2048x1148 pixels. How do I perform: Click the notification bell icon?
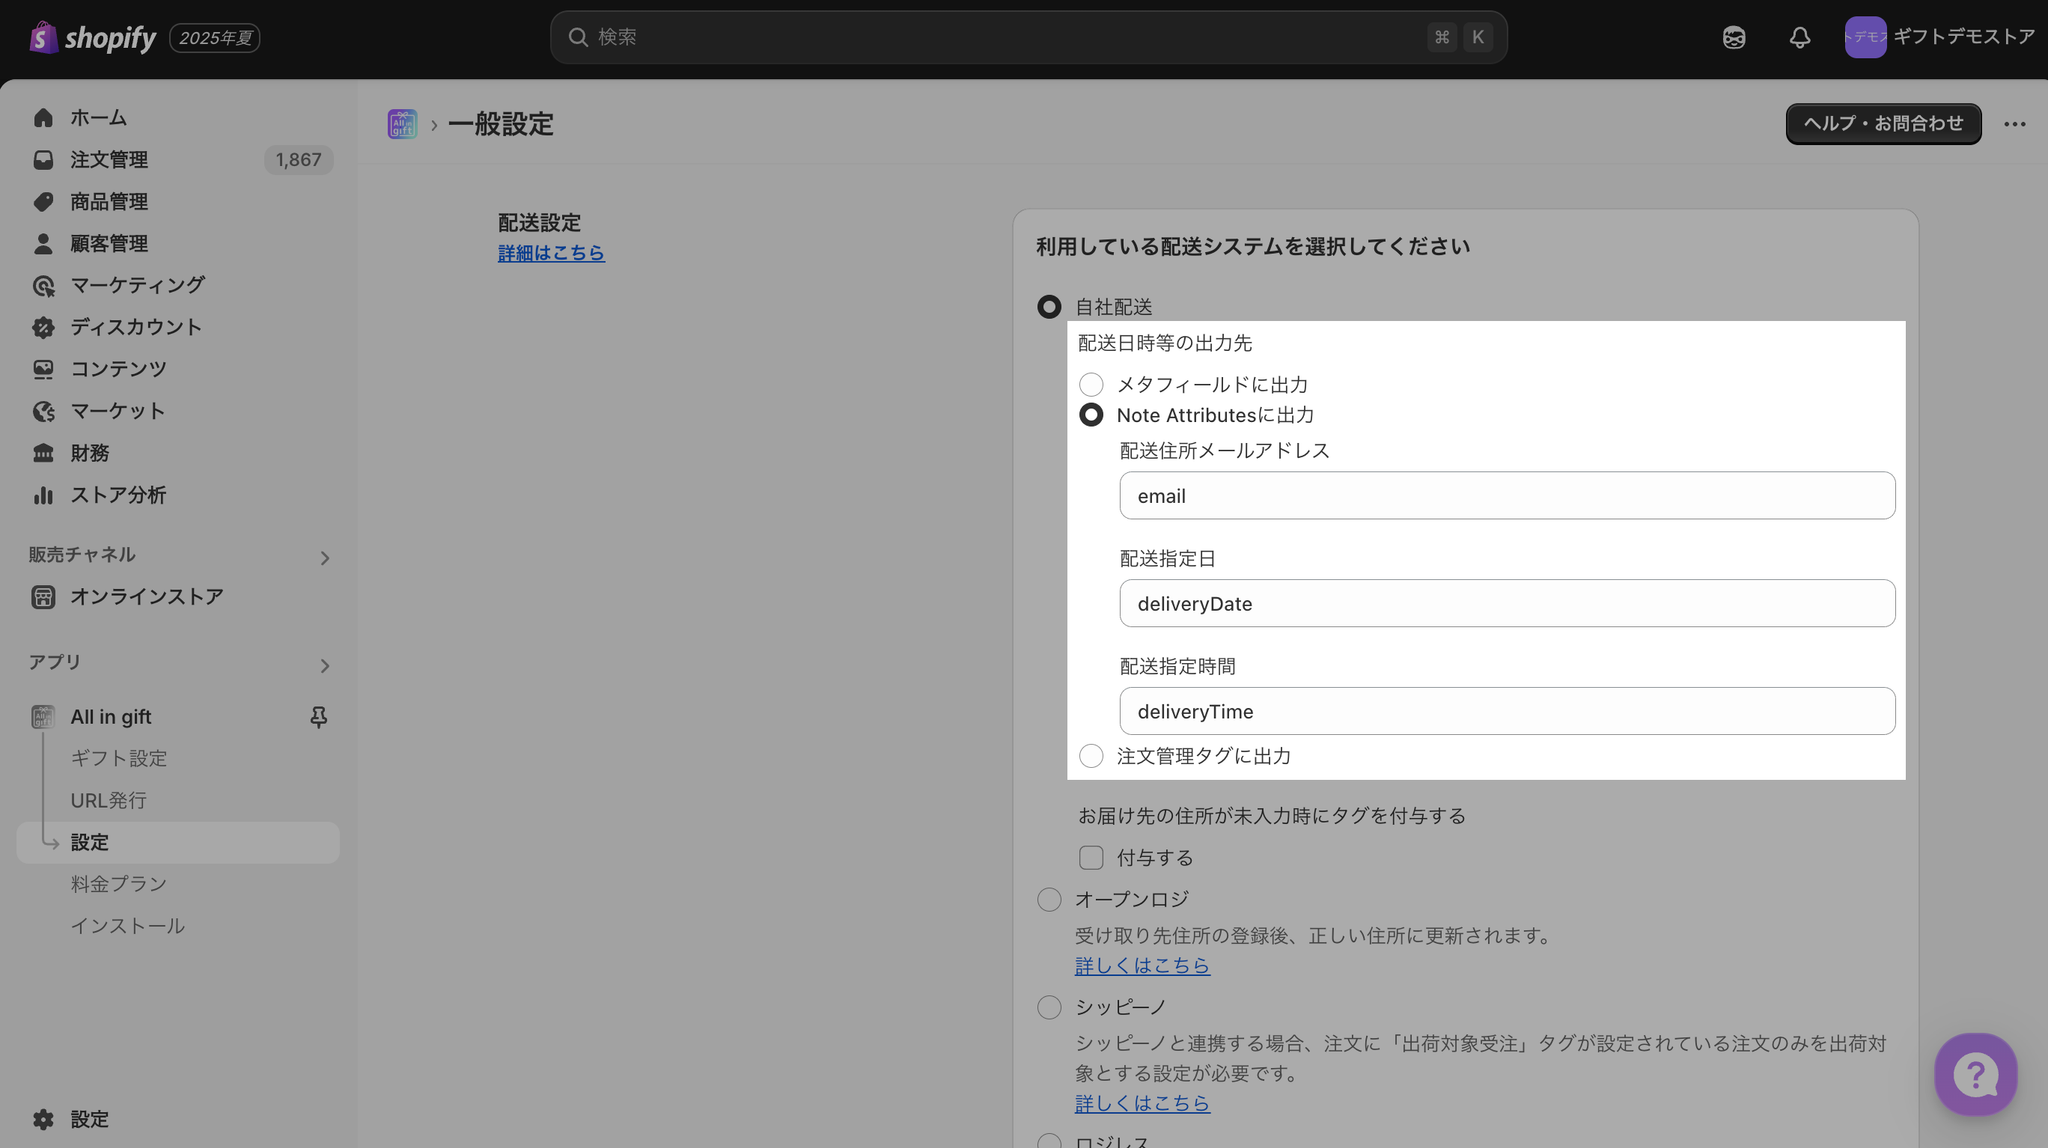[1799, 38]
